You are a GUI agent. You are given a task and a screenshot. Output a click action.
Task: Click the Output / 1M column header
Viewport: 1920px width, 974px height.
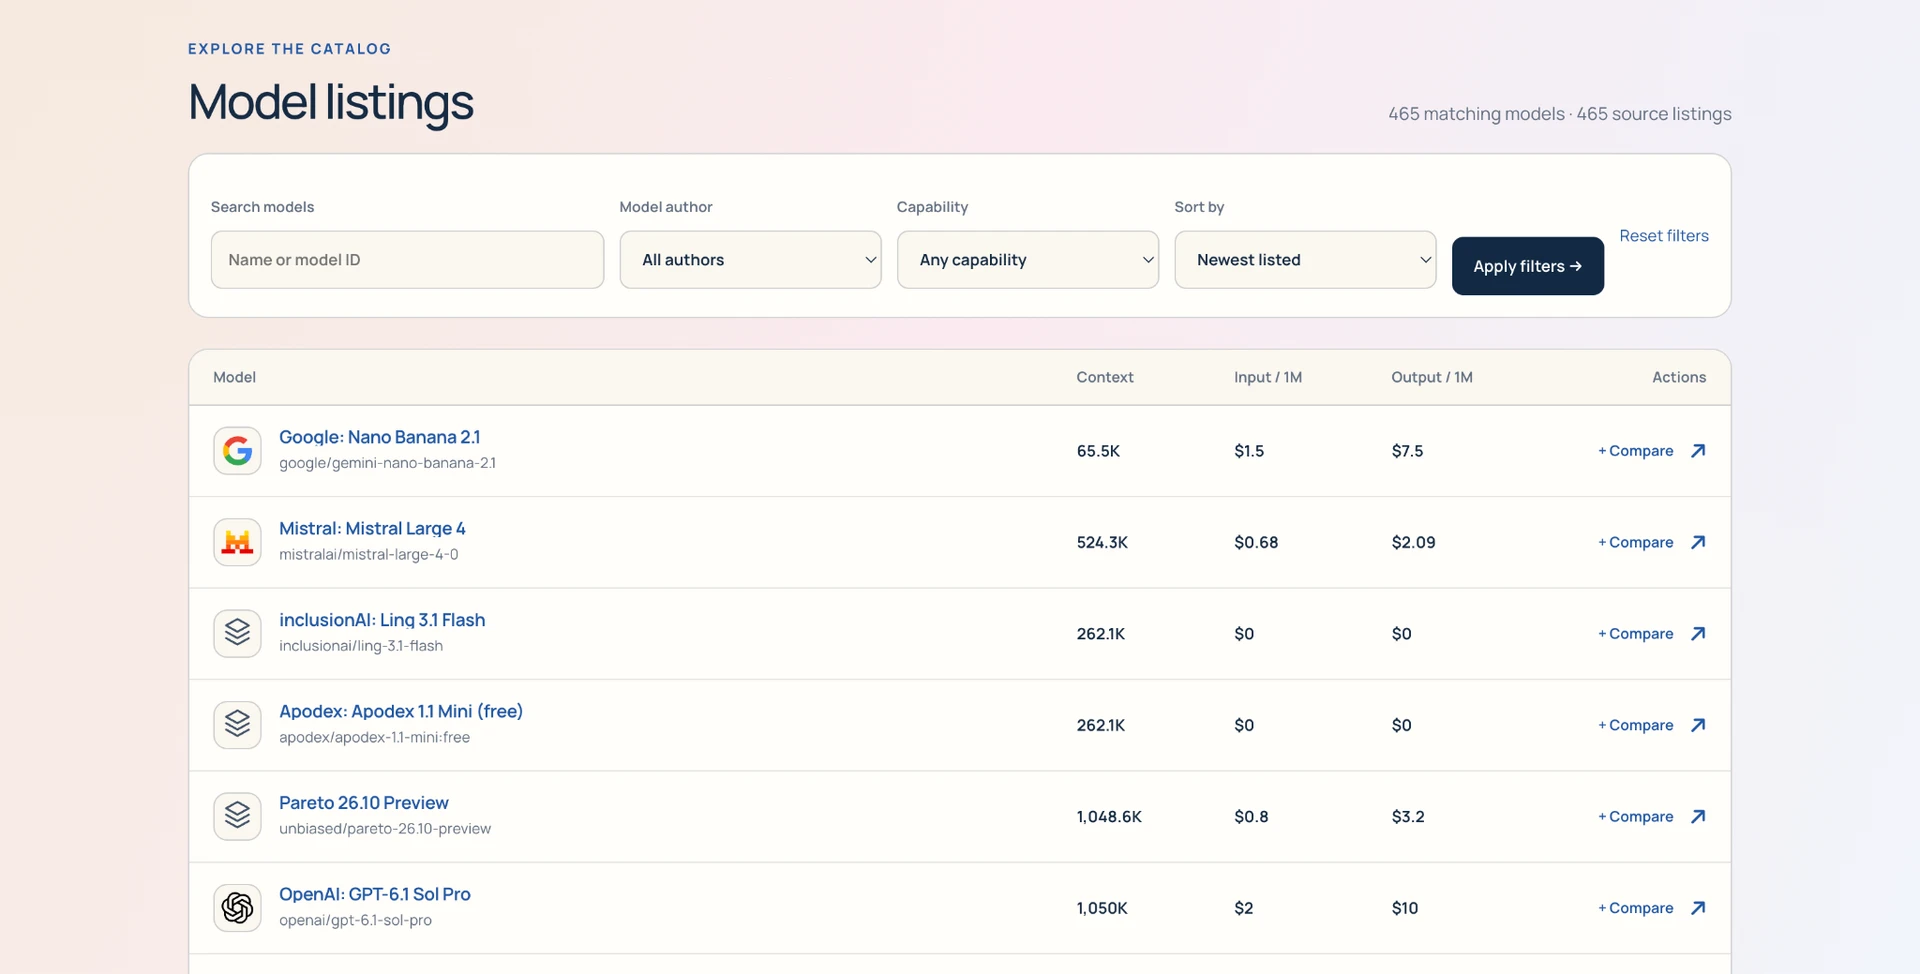[1432, 377]
